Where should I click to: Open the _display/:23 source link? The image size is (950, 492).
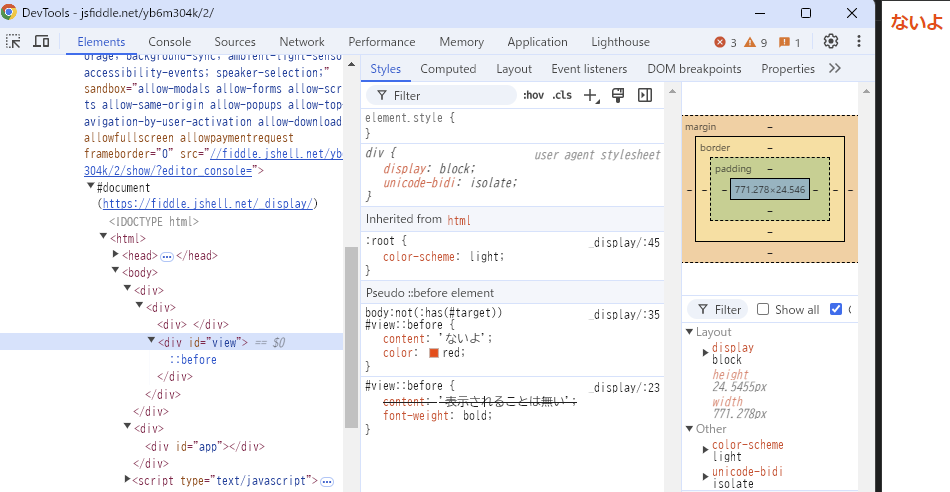pyautogui.click(x=624, y=388)
